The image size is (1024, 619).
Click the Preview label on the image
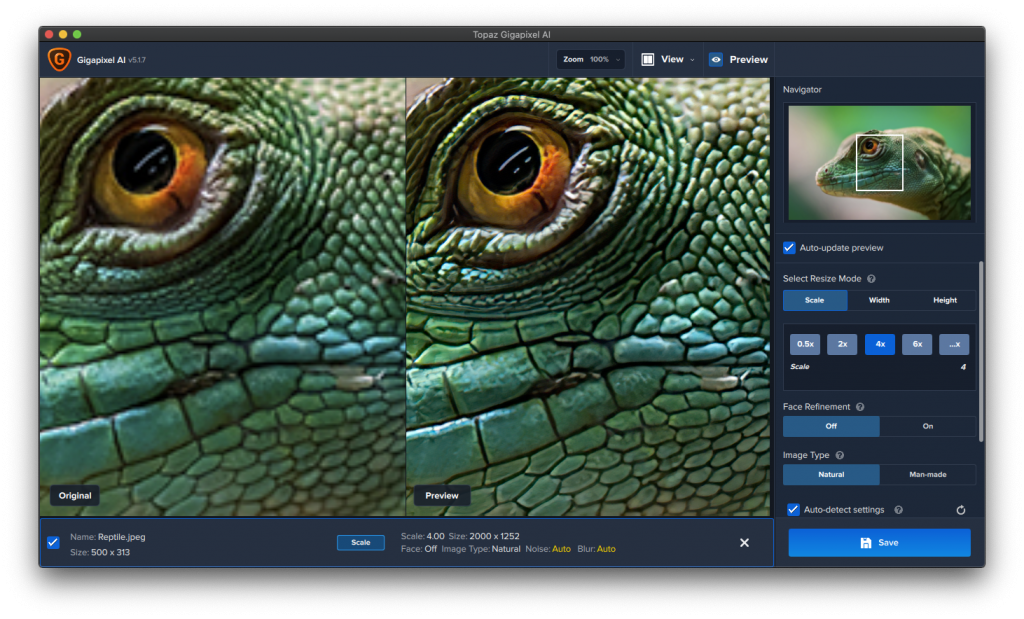442,496
